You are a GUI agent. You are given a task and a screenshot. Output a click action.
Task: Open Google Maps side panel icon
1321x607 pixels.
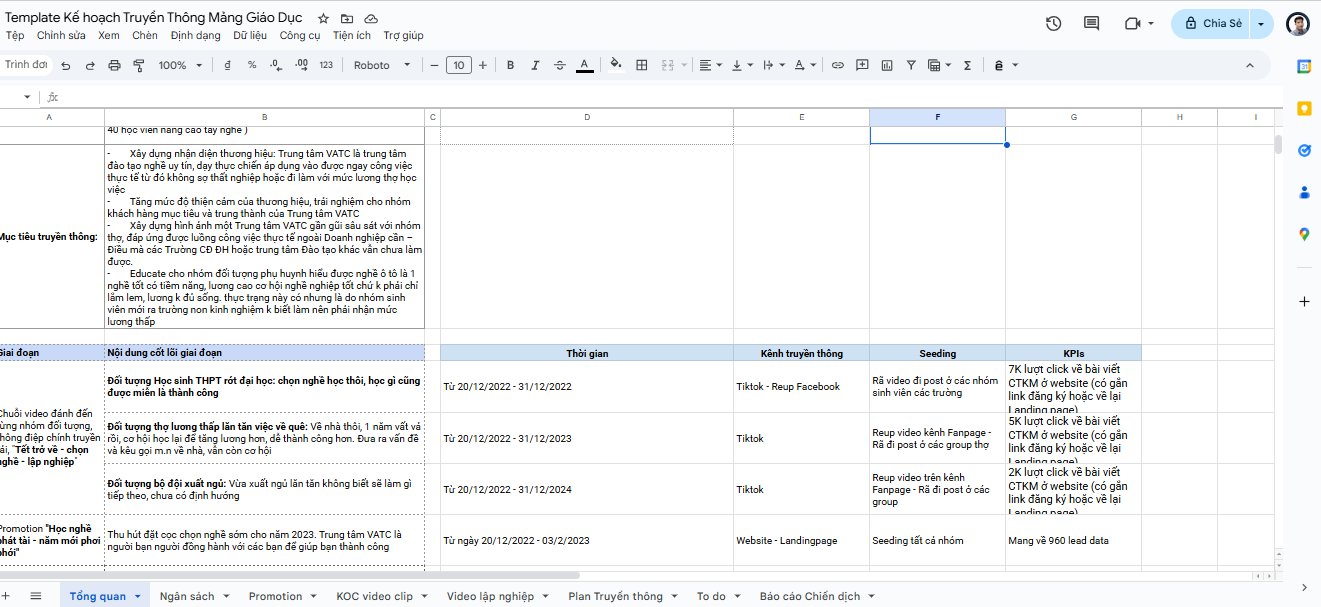point(1304,234)
